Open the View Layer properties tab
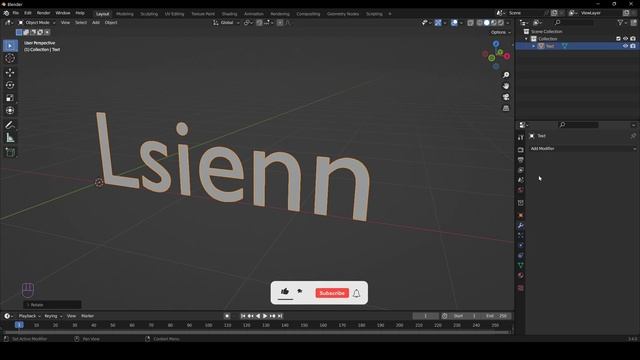 pyautogui.click(x=520, y=170)
